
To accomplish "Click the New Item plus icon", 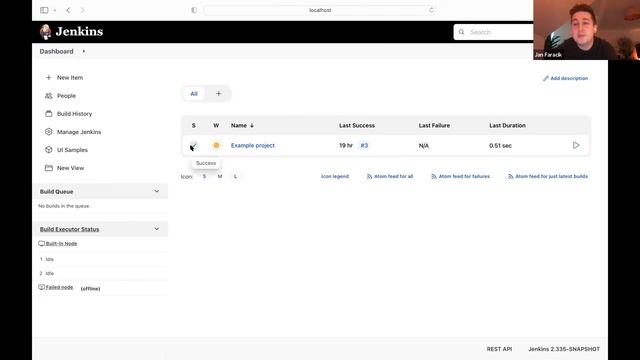I will 49,78.
